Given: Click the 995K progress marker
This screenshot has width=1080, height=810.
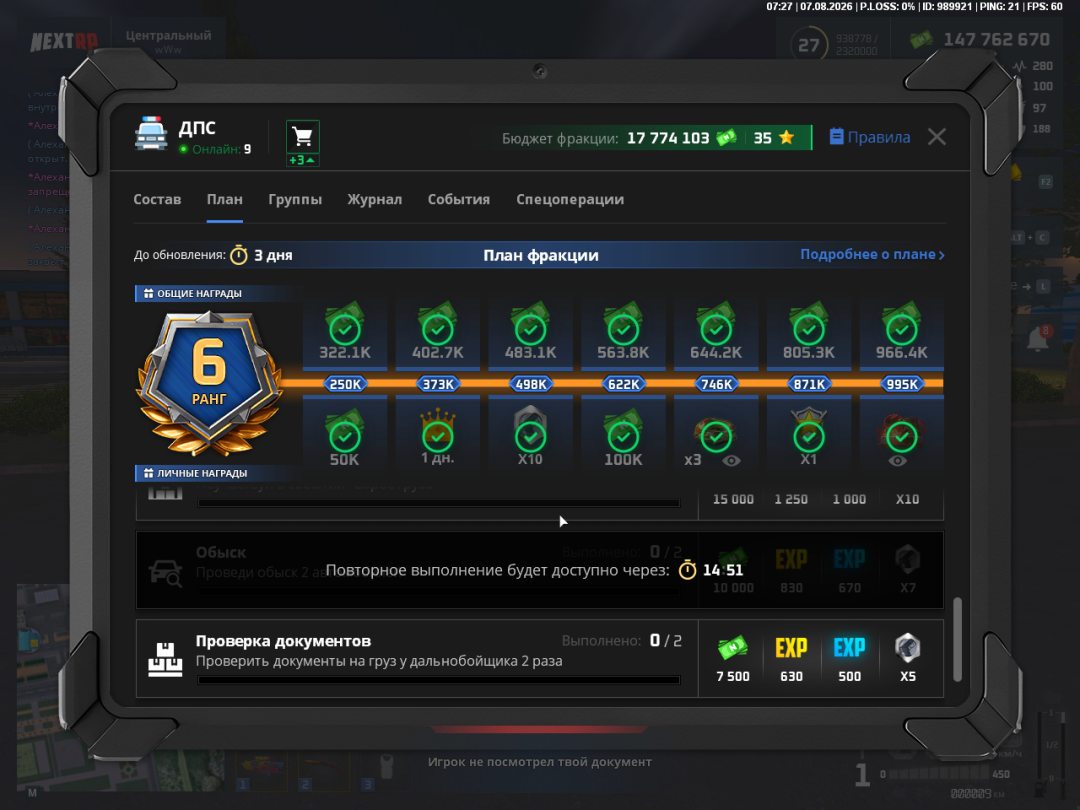Looking at the screenshot, I should coord(902,384).
